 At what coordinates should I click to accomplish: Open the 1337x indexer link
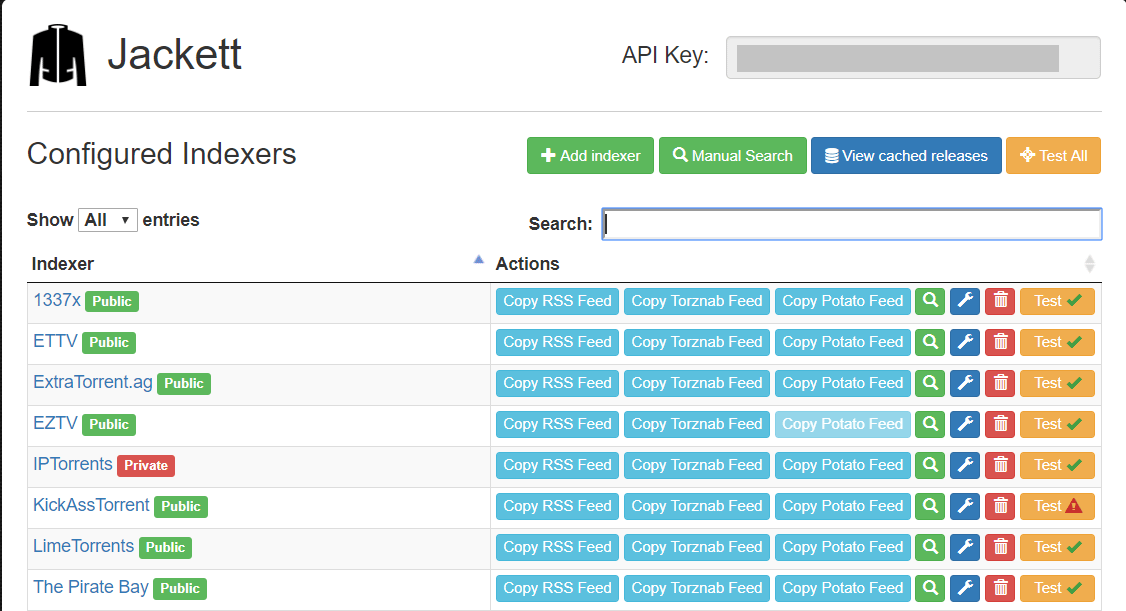click(x=57, y=300)
